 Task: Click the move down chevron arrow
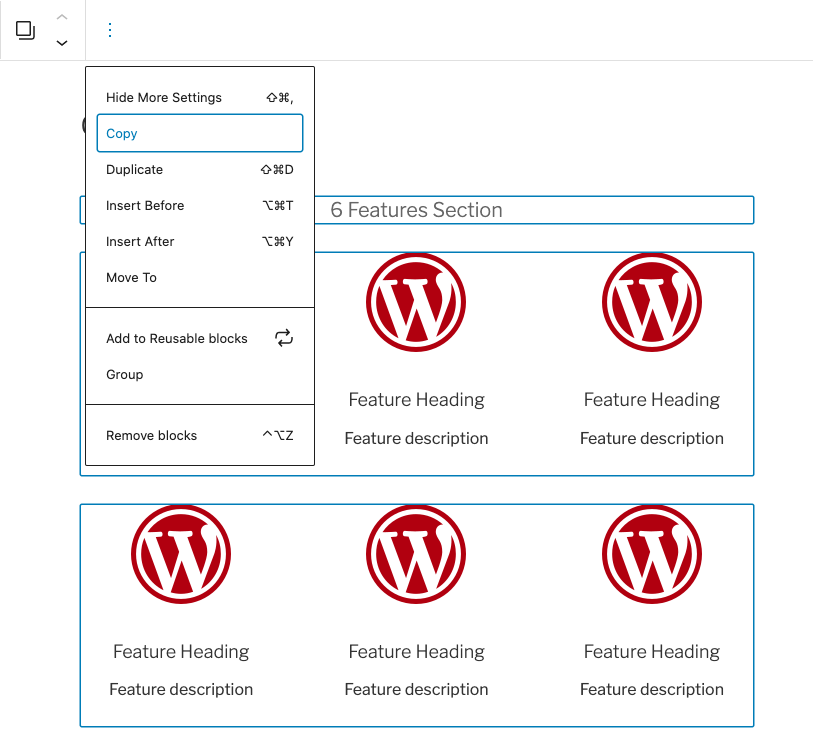tap(62, 43)
